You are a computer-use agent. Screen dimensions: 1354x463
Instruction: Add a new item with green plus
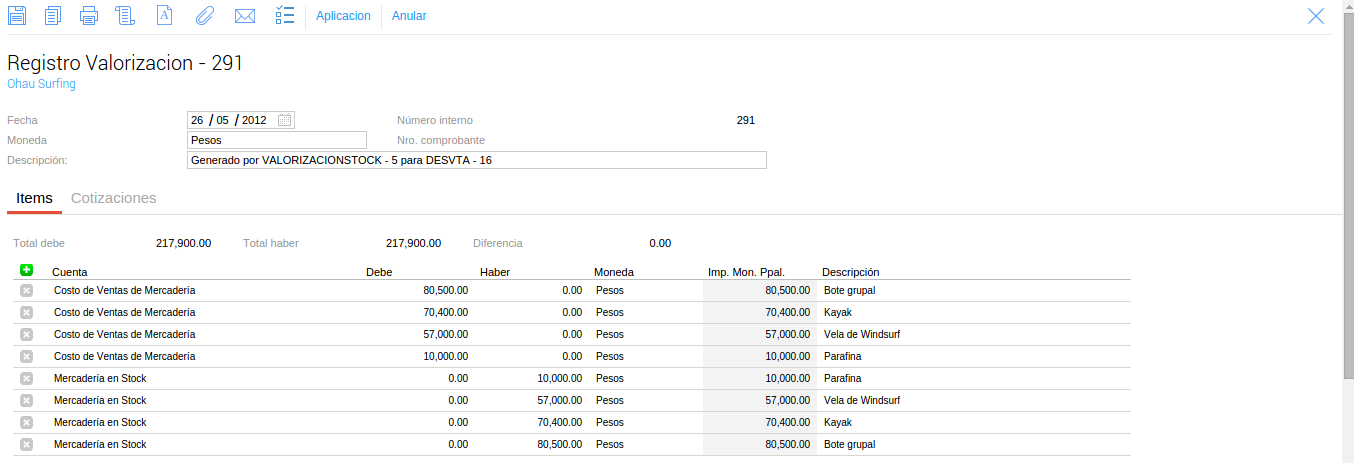[26, 270]
